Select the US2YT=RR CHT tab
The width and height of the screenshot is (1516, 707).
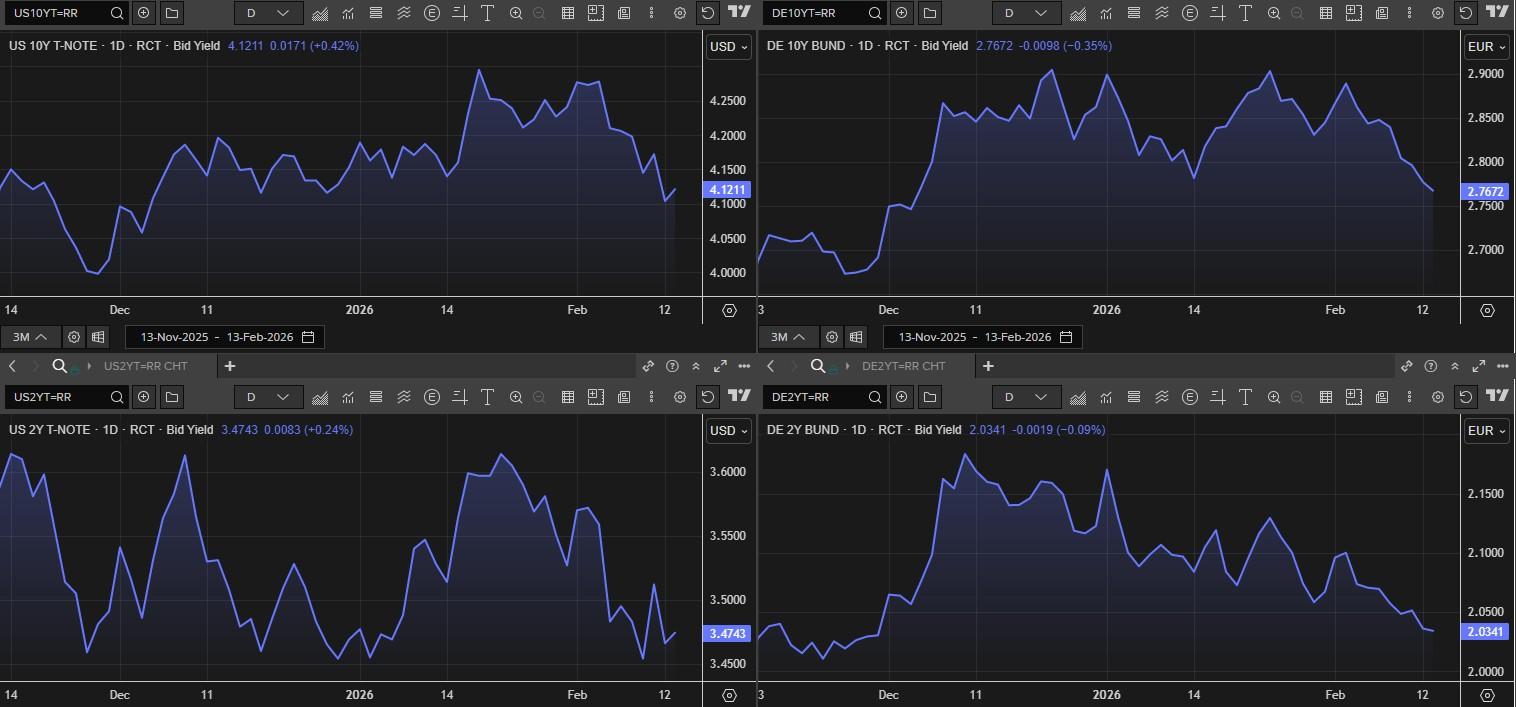(x=145, y=366)
